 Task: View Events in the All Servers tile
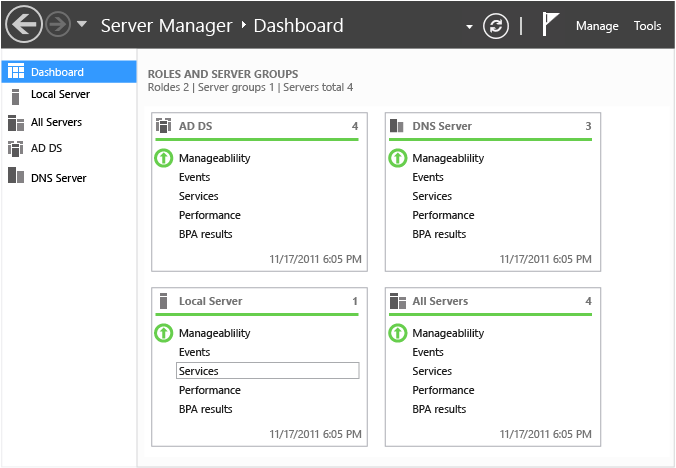pyautogui.click(x=428, y=352)
